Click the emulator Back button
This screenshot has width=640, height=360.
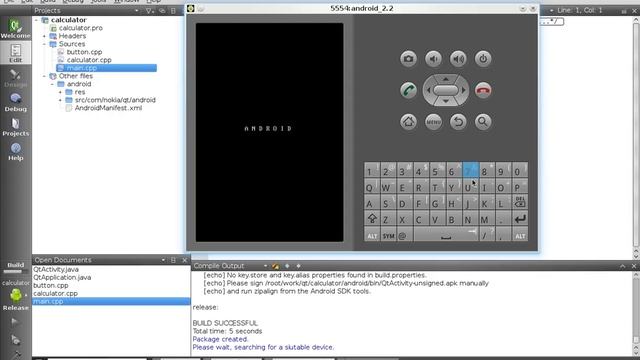point(458,122)
